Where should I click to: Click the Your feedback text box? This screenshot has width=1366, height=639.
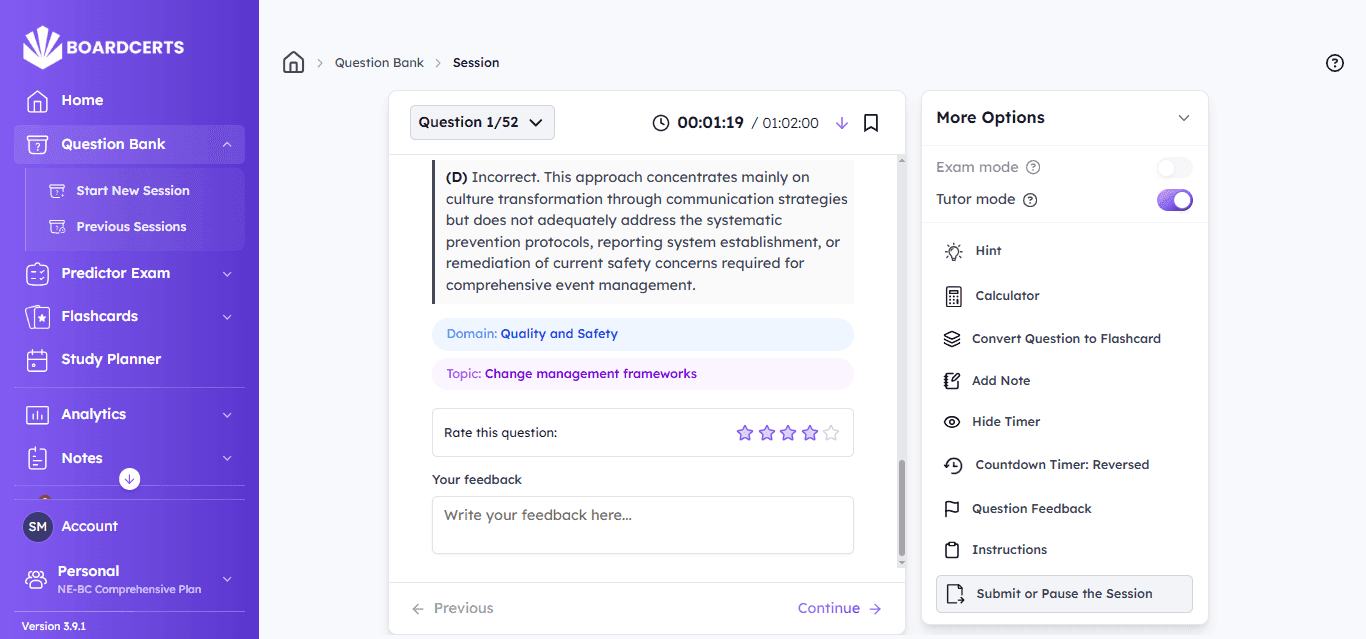click(x=642, y=525)
